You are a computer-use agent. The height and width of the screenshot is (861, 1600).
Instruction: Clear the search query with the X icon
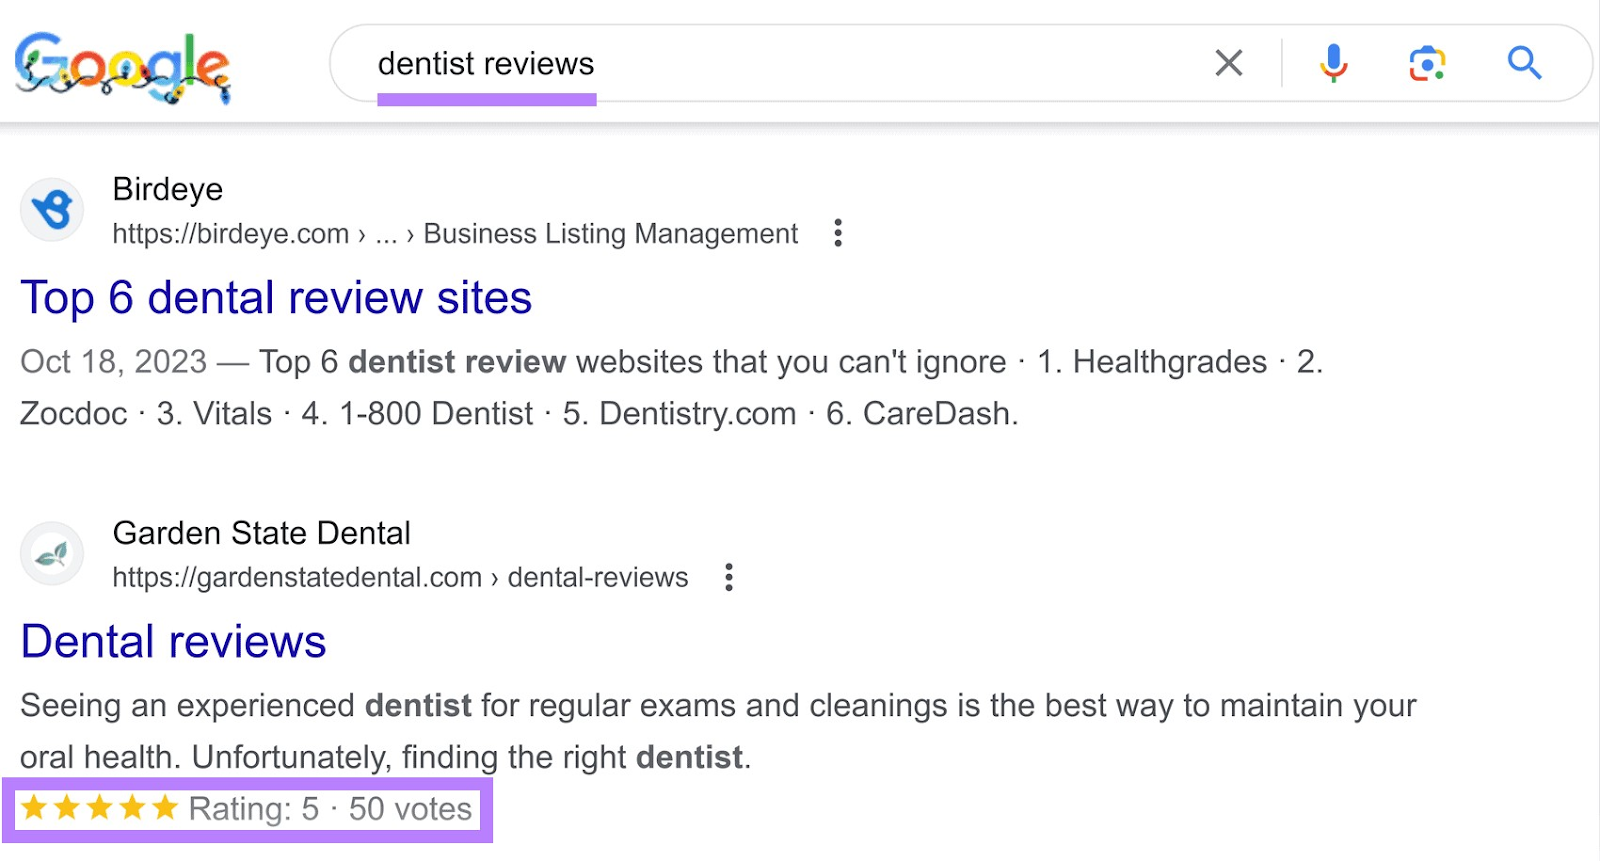point(1228,63)
